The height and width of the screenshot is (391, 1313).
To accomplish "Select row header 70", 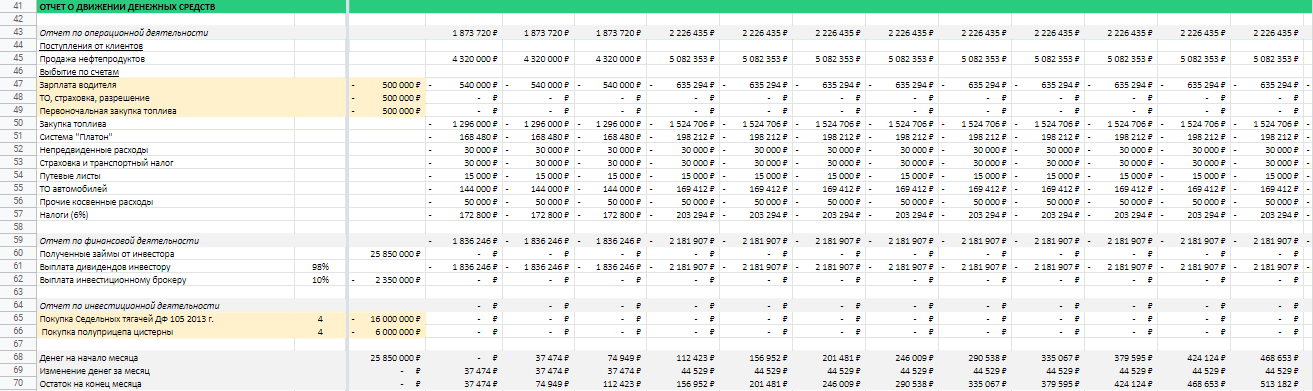I will (17, 384).
